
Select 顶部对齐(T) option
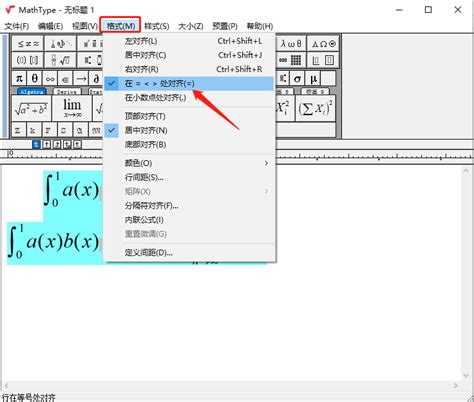[189, 116]
